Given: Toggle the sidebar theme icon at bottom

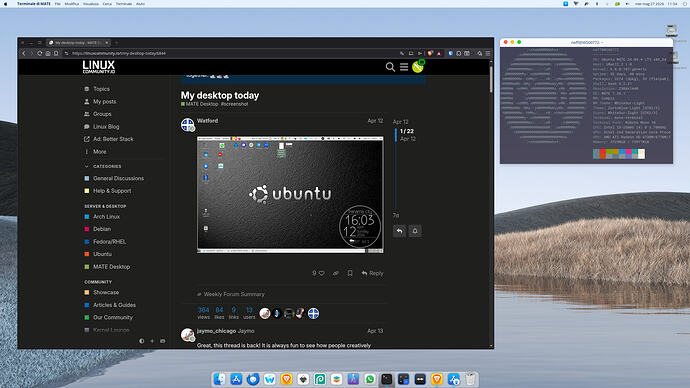Looking at the screenshot, I should point(142,341).
